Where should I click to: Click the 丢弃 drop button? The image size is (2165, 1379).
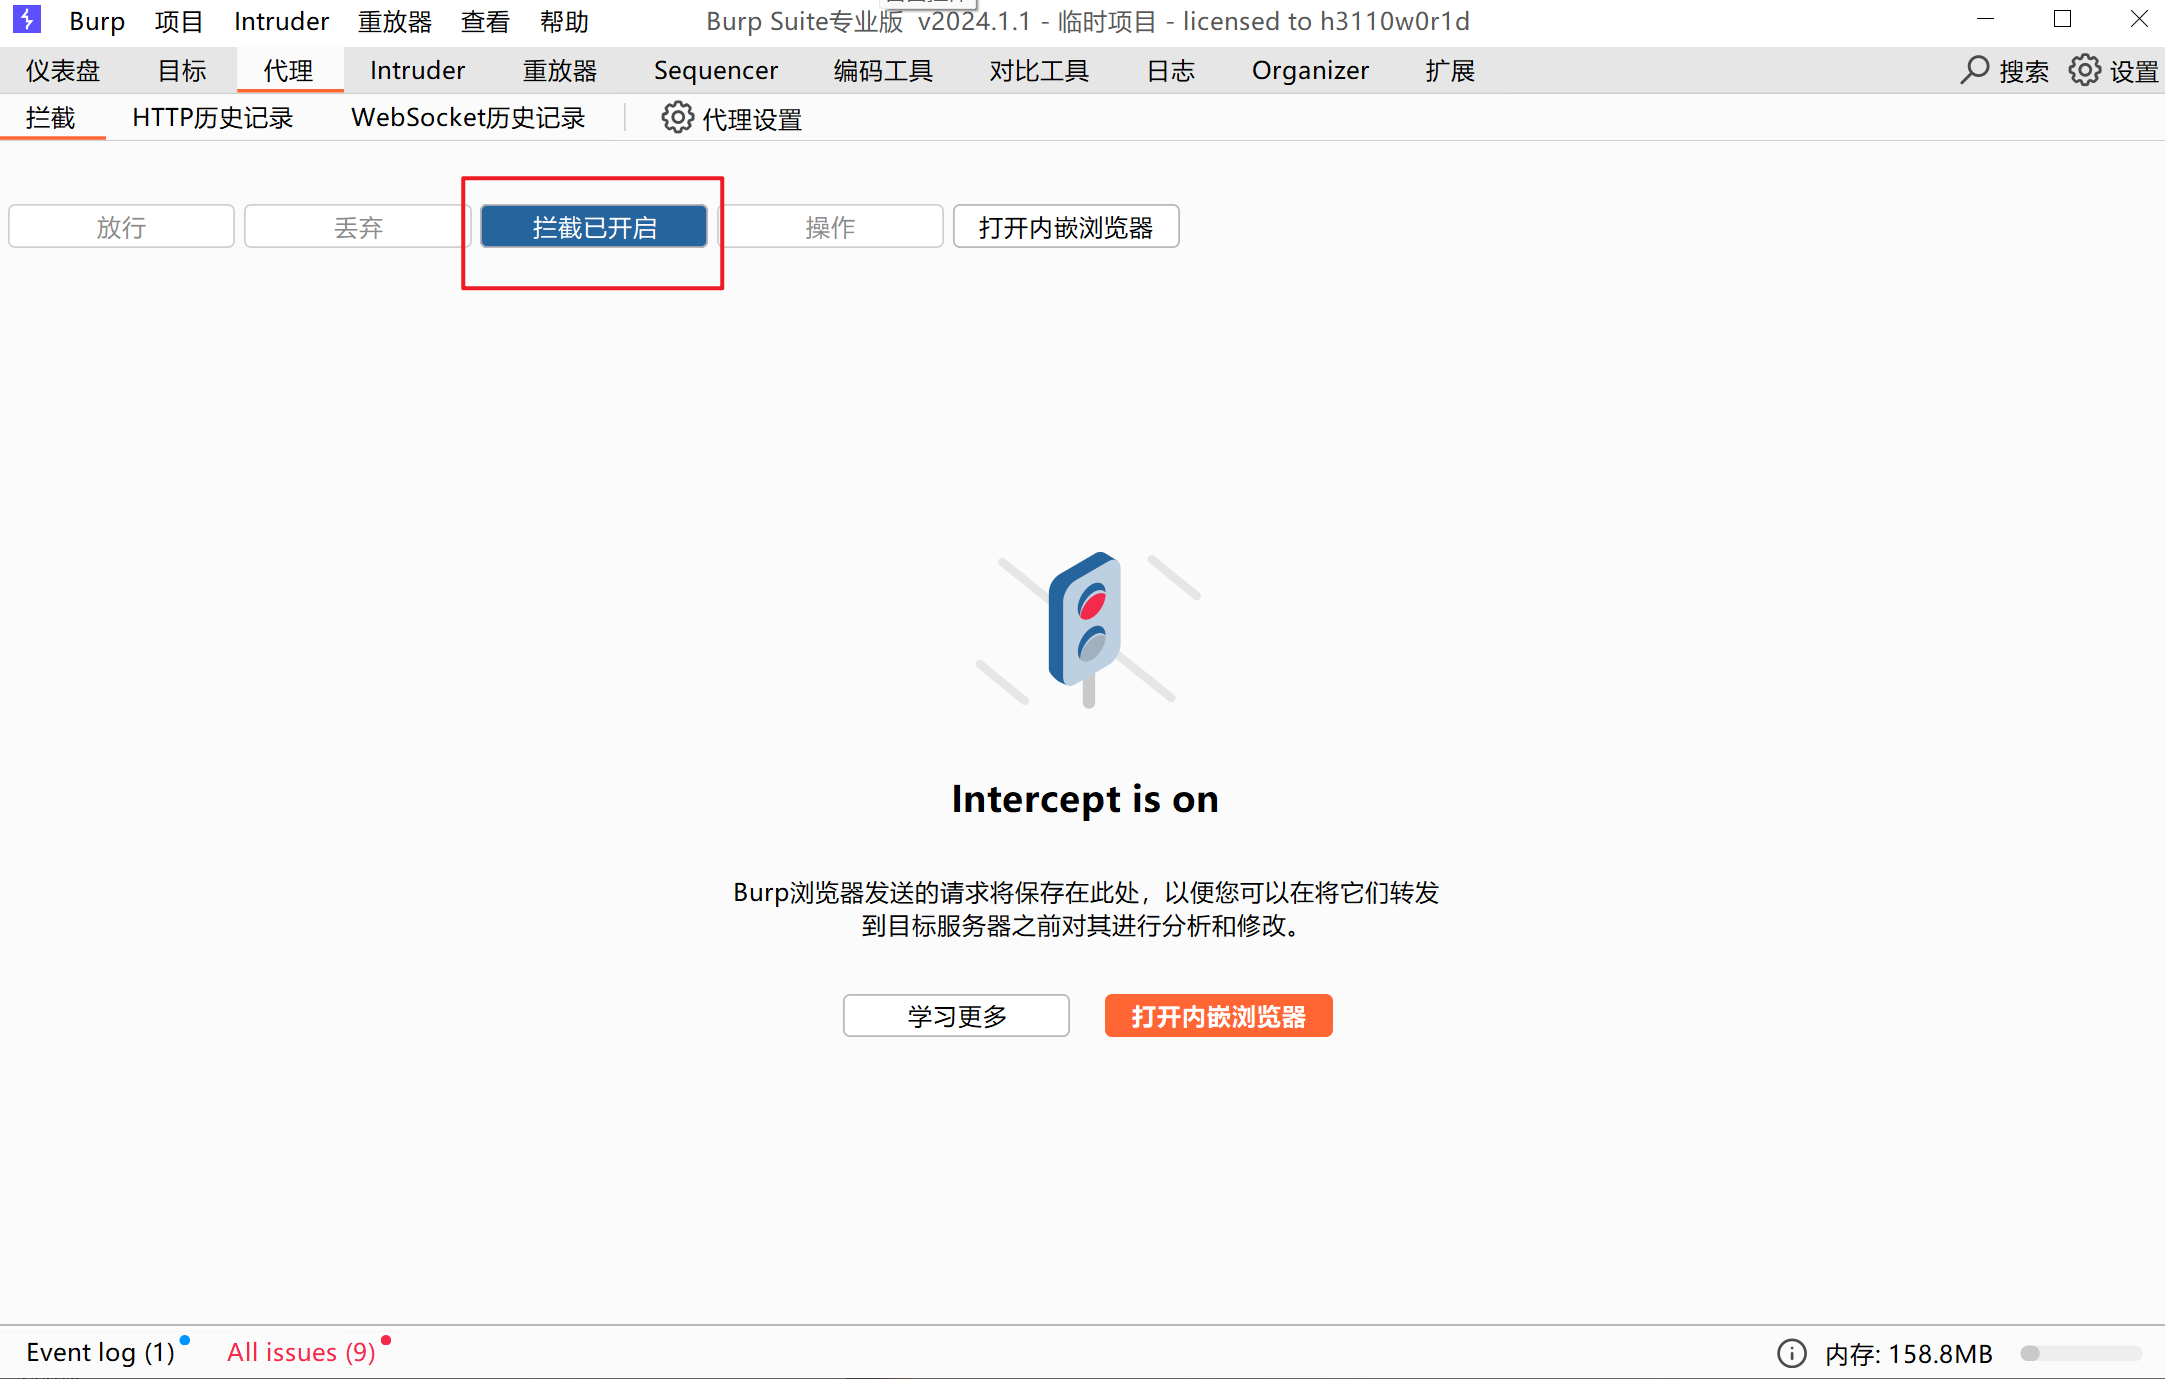coord(357,227)
